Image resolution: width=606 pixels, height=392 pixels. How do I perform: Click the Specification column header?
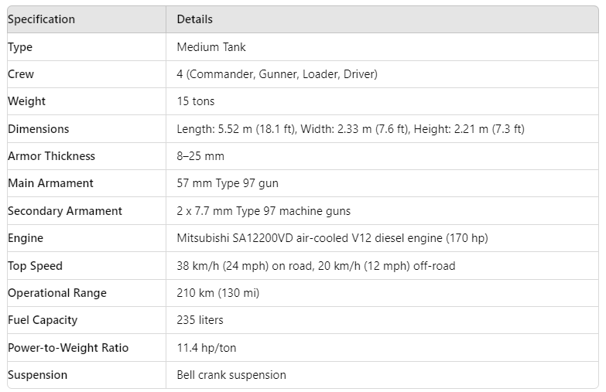(x=41, y=19)
